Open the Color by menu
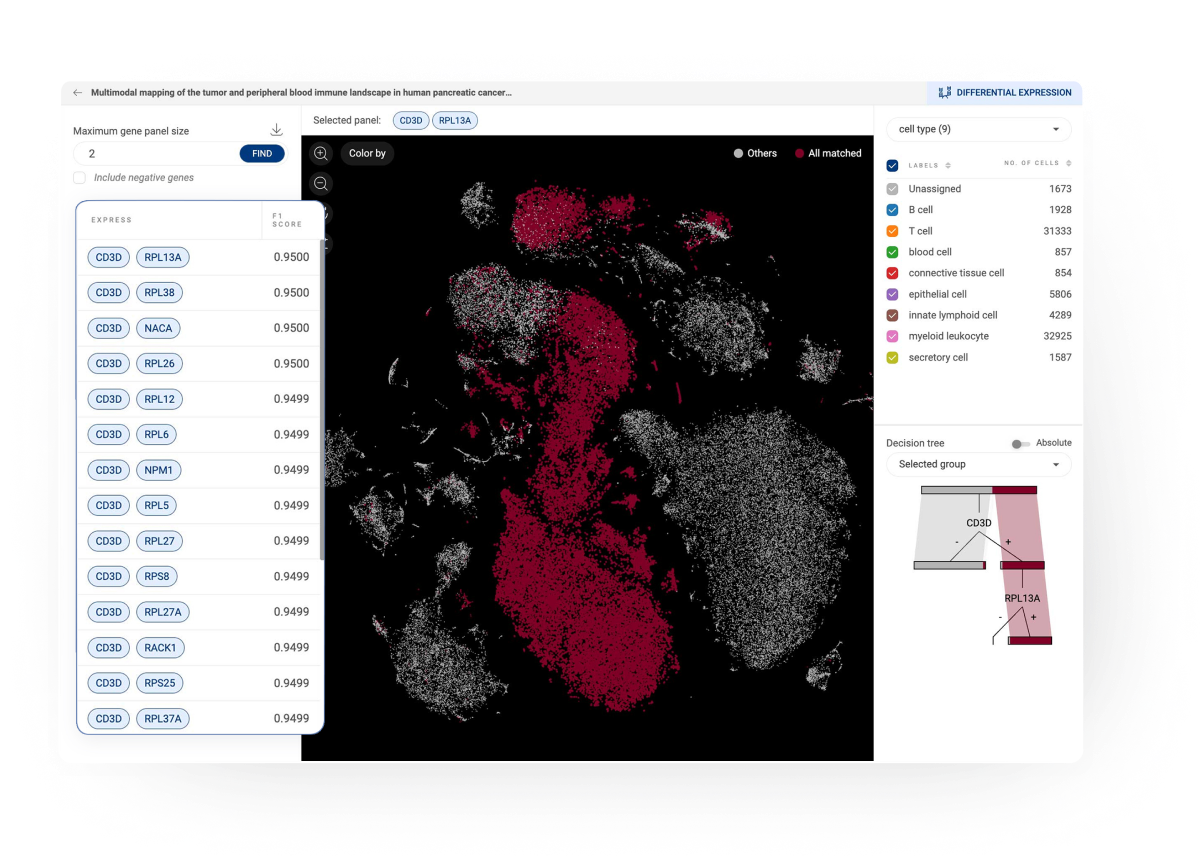 tap(367, 154)
